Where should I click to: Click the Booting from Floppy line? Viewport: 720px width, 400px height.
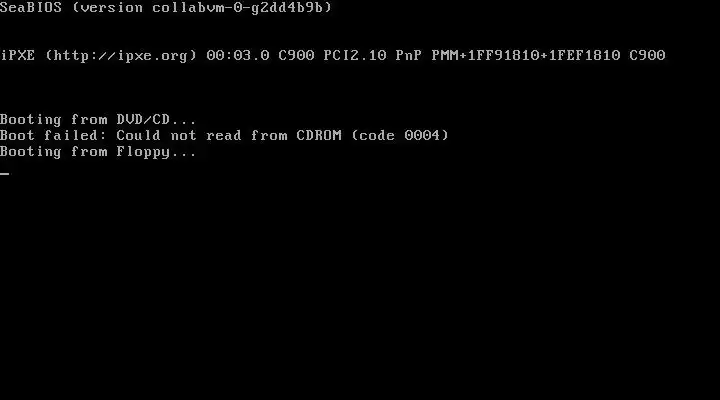click(98, 152)
